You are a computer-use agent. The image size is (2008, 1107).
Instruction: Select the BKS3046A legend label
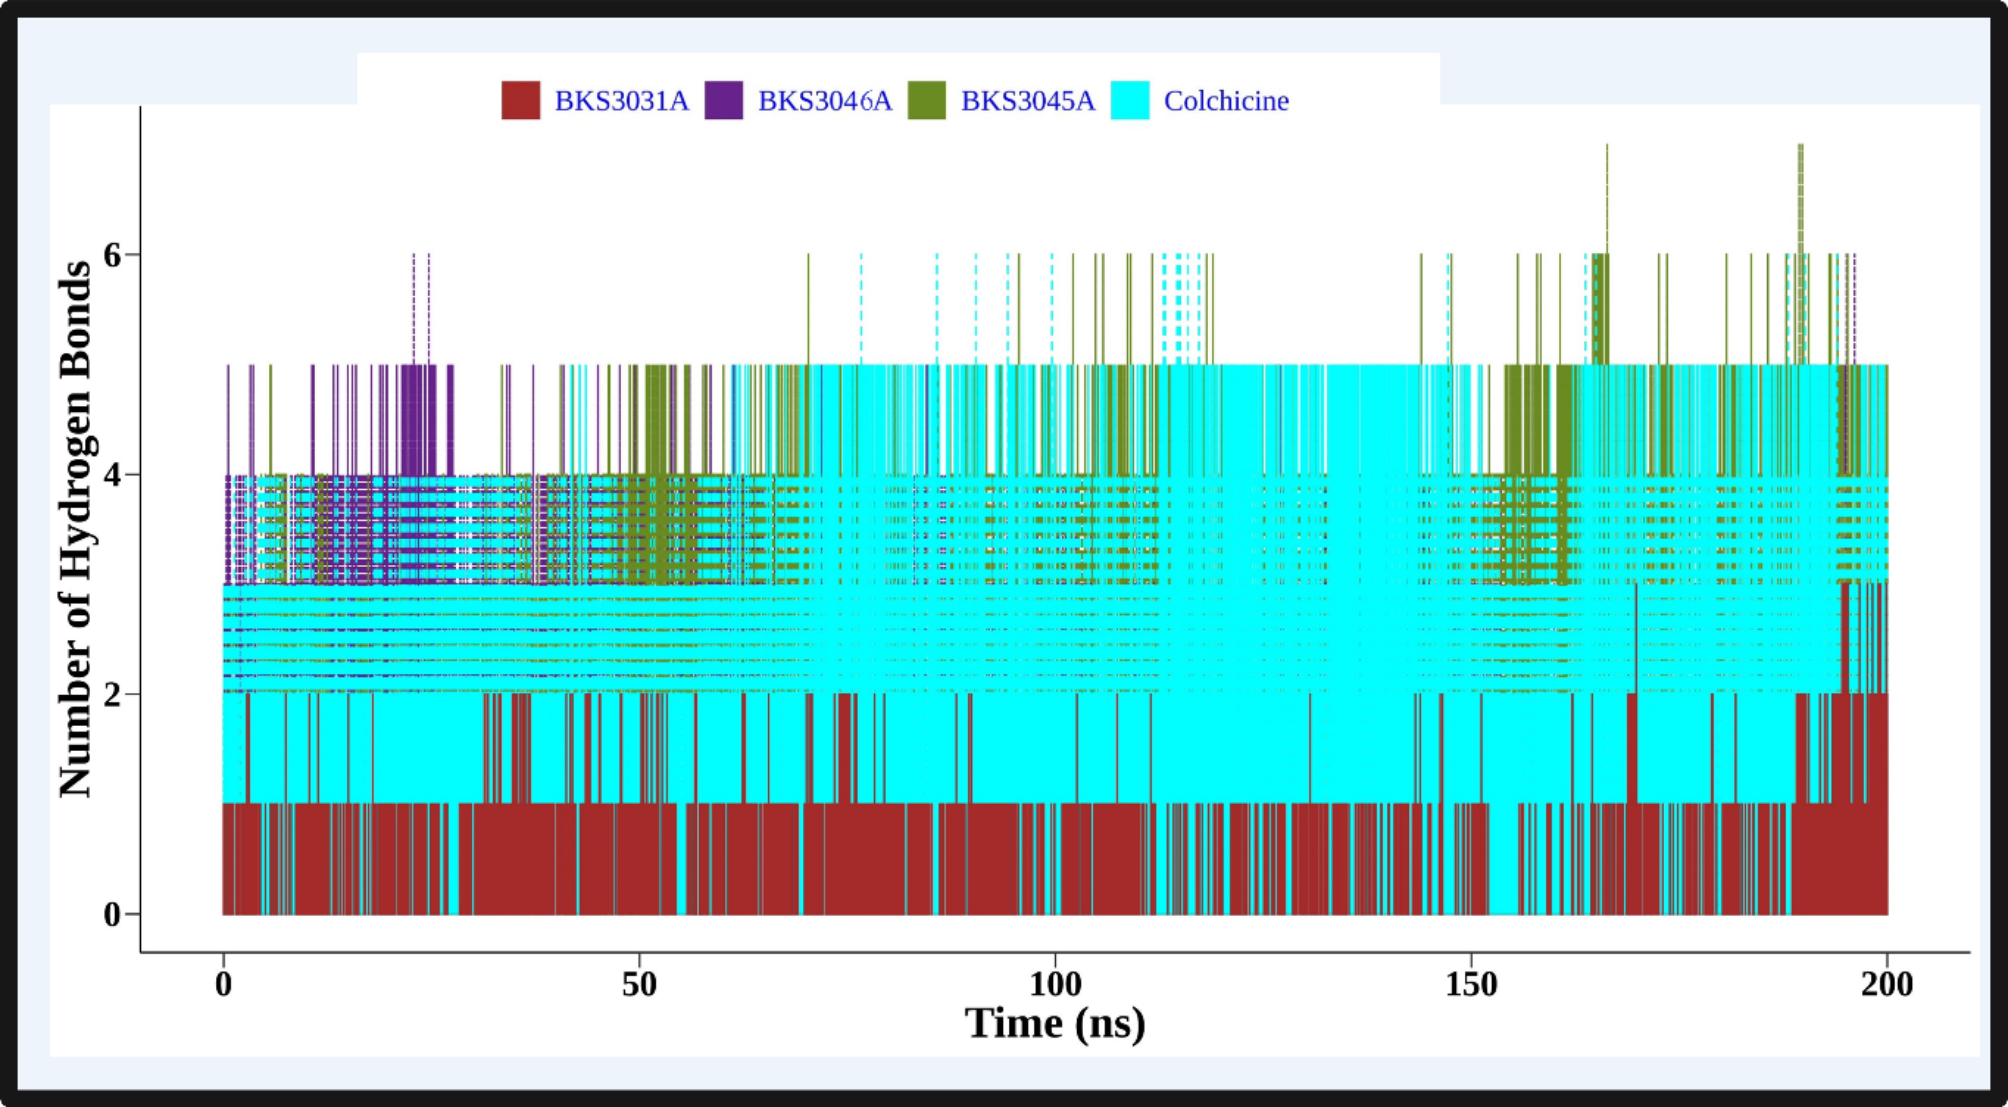824,101
